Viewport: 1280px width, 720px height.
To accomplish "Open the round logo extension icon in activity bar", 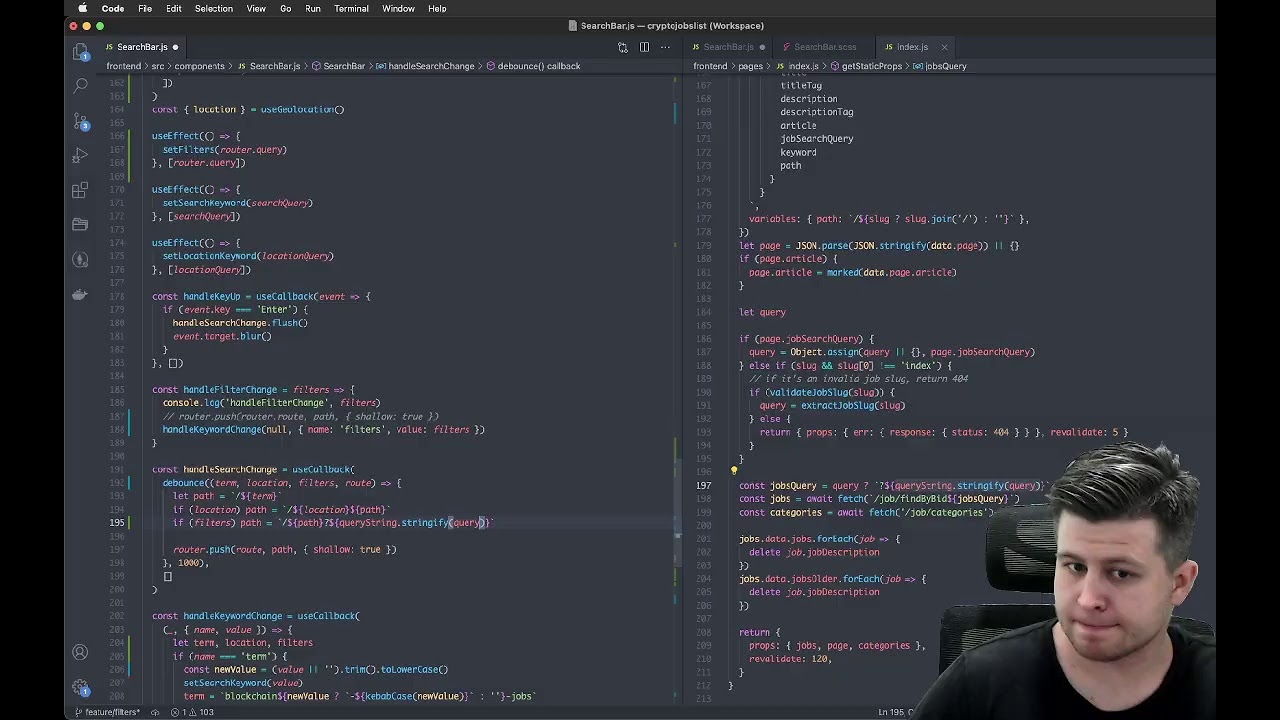I will coord(80,259).
